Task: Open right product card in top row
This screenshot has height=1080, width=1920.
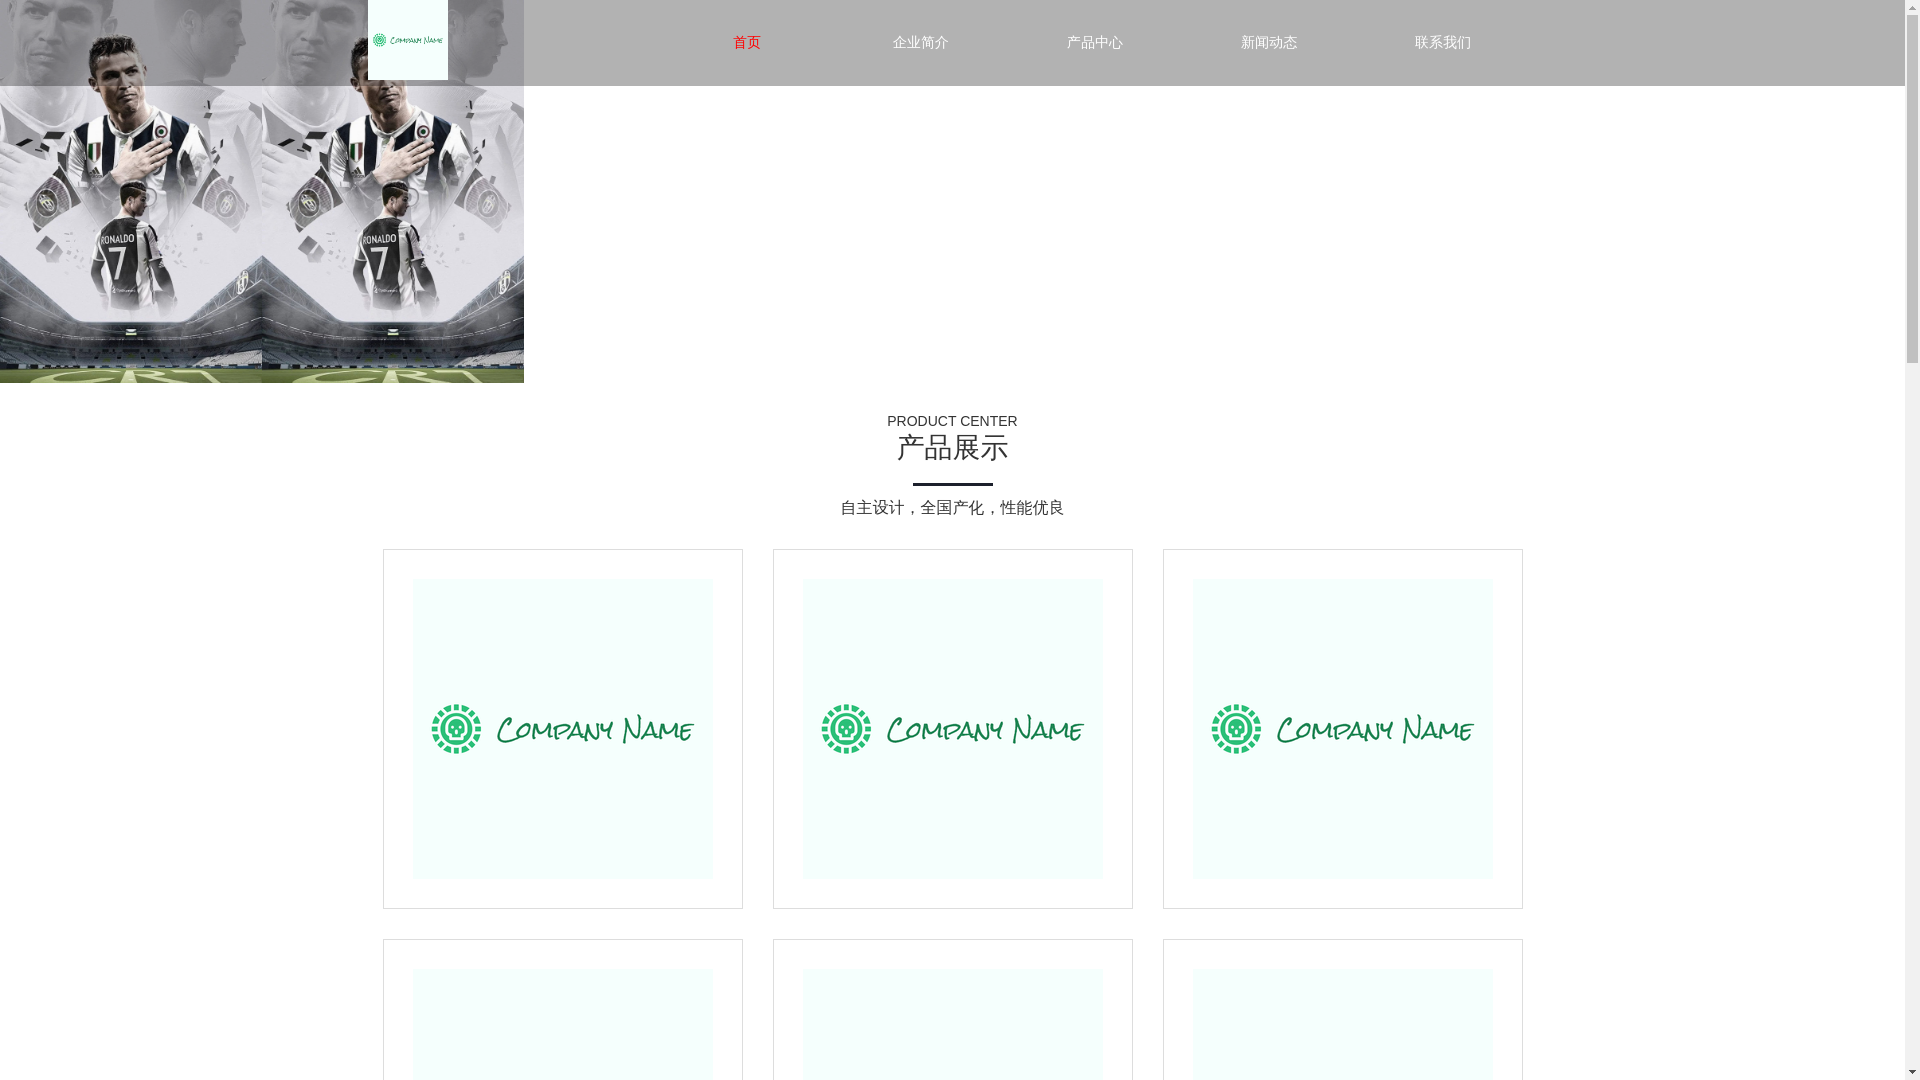Action: point(1343,729)
